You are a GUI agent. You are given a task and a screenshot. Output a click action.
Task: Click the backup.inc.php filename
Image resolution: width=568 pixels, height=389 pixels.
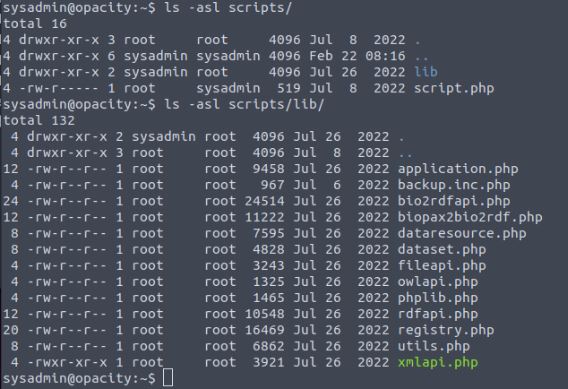[454, 185]
